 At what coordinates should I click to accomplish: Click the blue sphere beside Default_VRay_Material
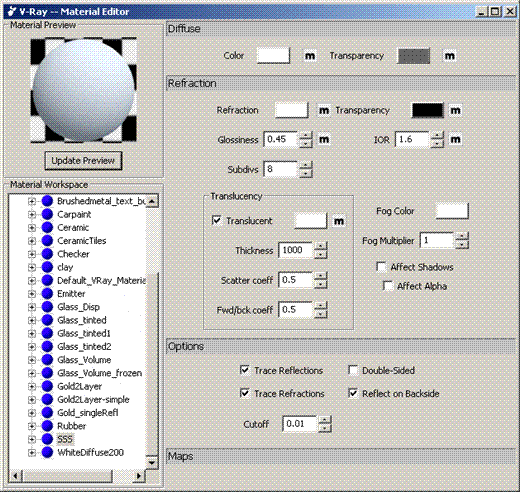[x=47, y=280]
